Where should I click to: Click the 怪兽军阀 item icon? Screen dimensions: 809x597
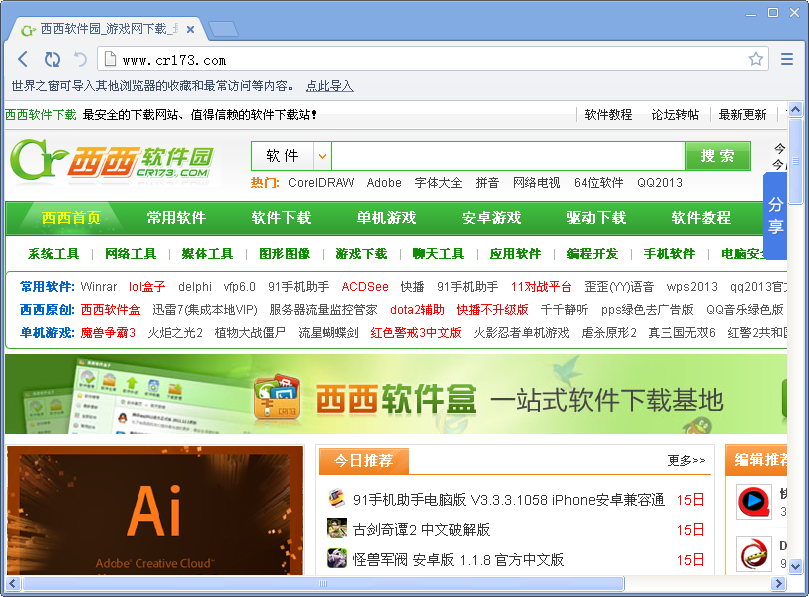pos(336,558)
